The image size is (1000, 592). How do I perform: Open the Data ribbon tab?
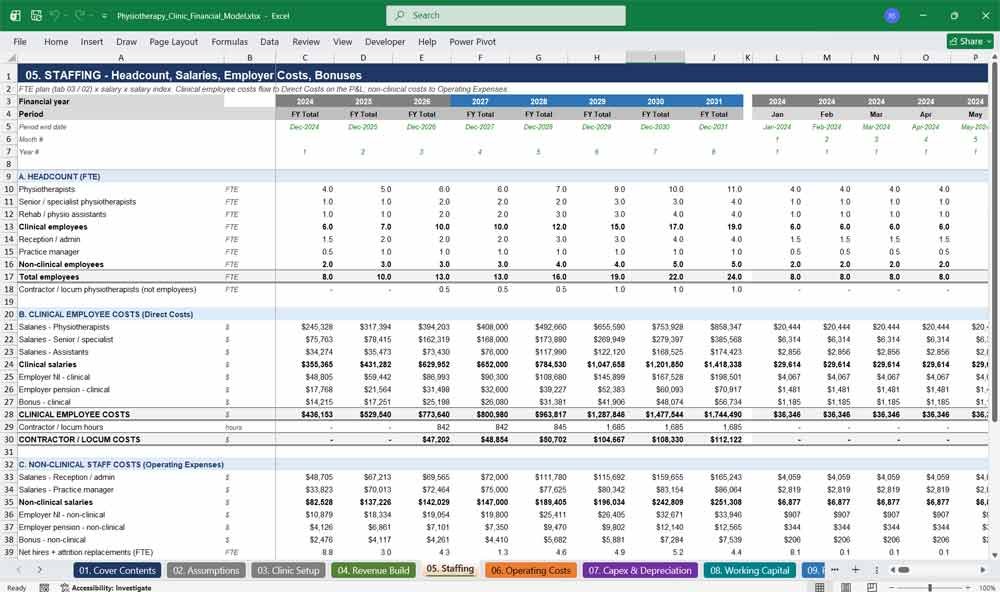[269, 41]
